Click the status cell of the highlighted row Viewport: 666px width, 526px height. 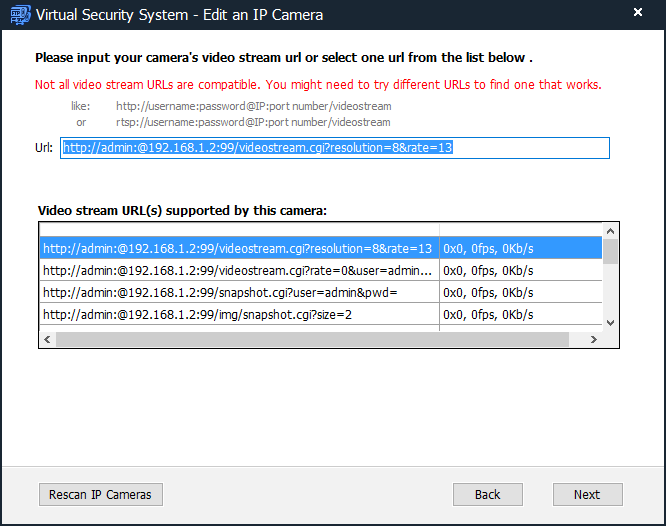[x=520, y=248]
